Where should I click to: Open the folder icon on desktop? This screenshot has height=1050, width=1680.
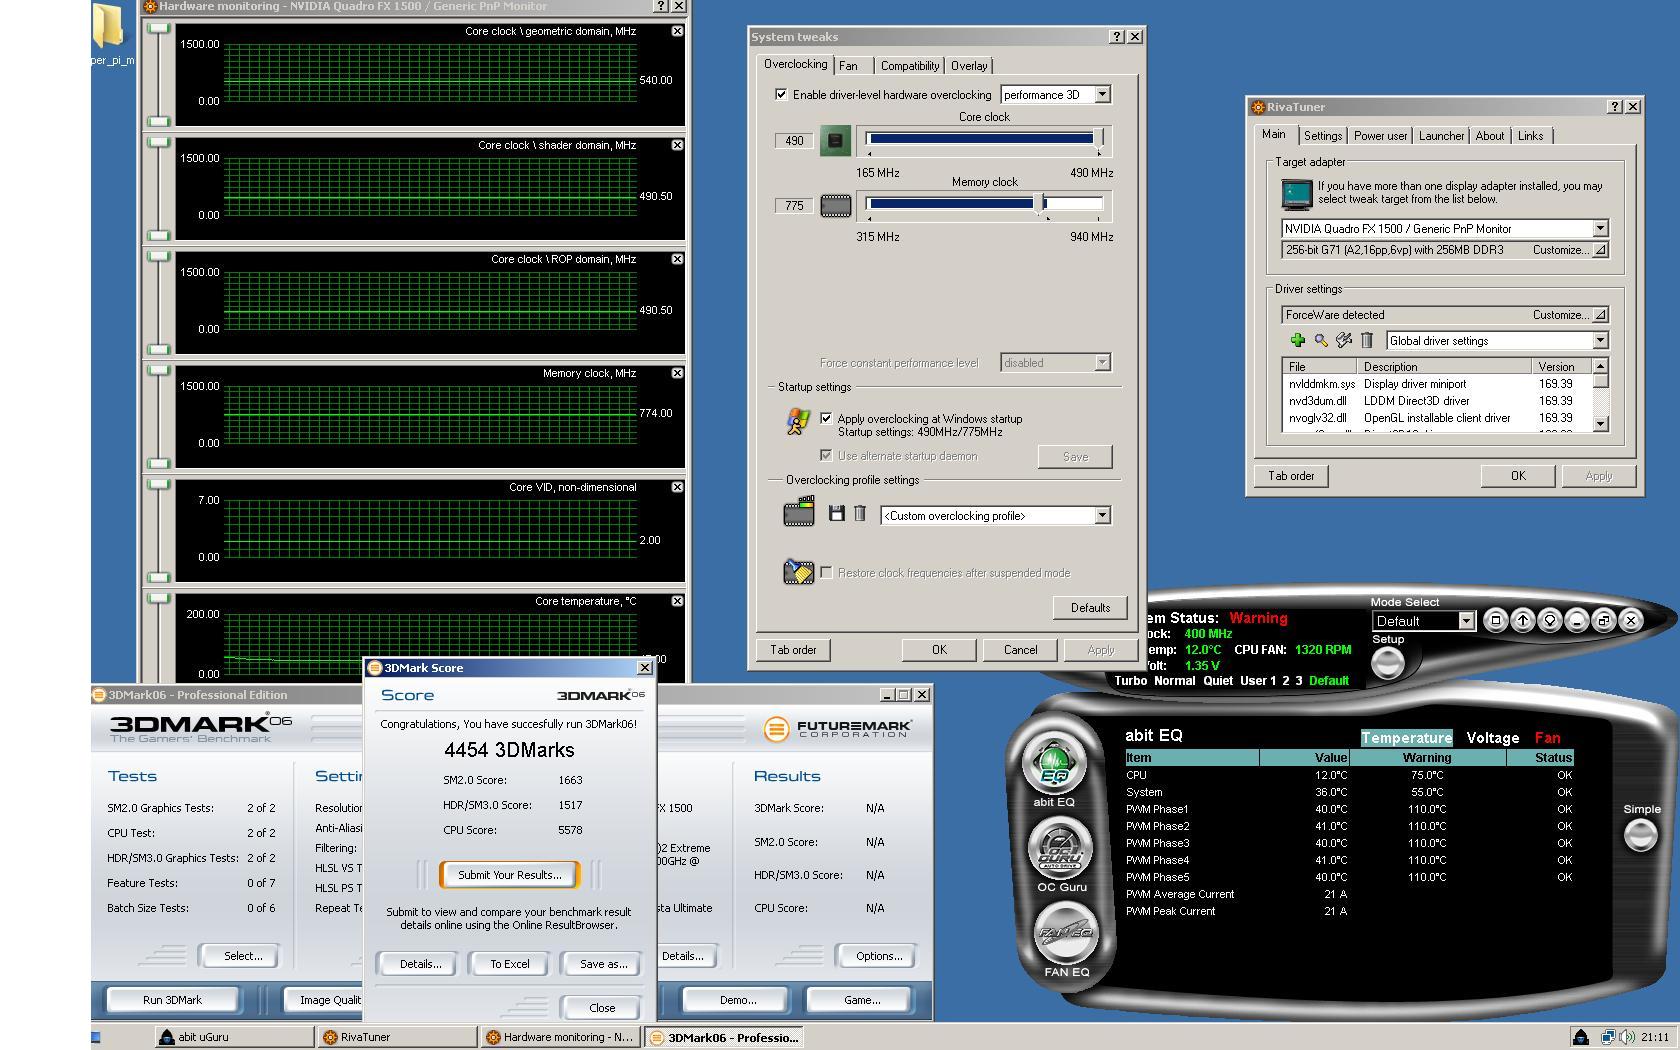(108, 27)
